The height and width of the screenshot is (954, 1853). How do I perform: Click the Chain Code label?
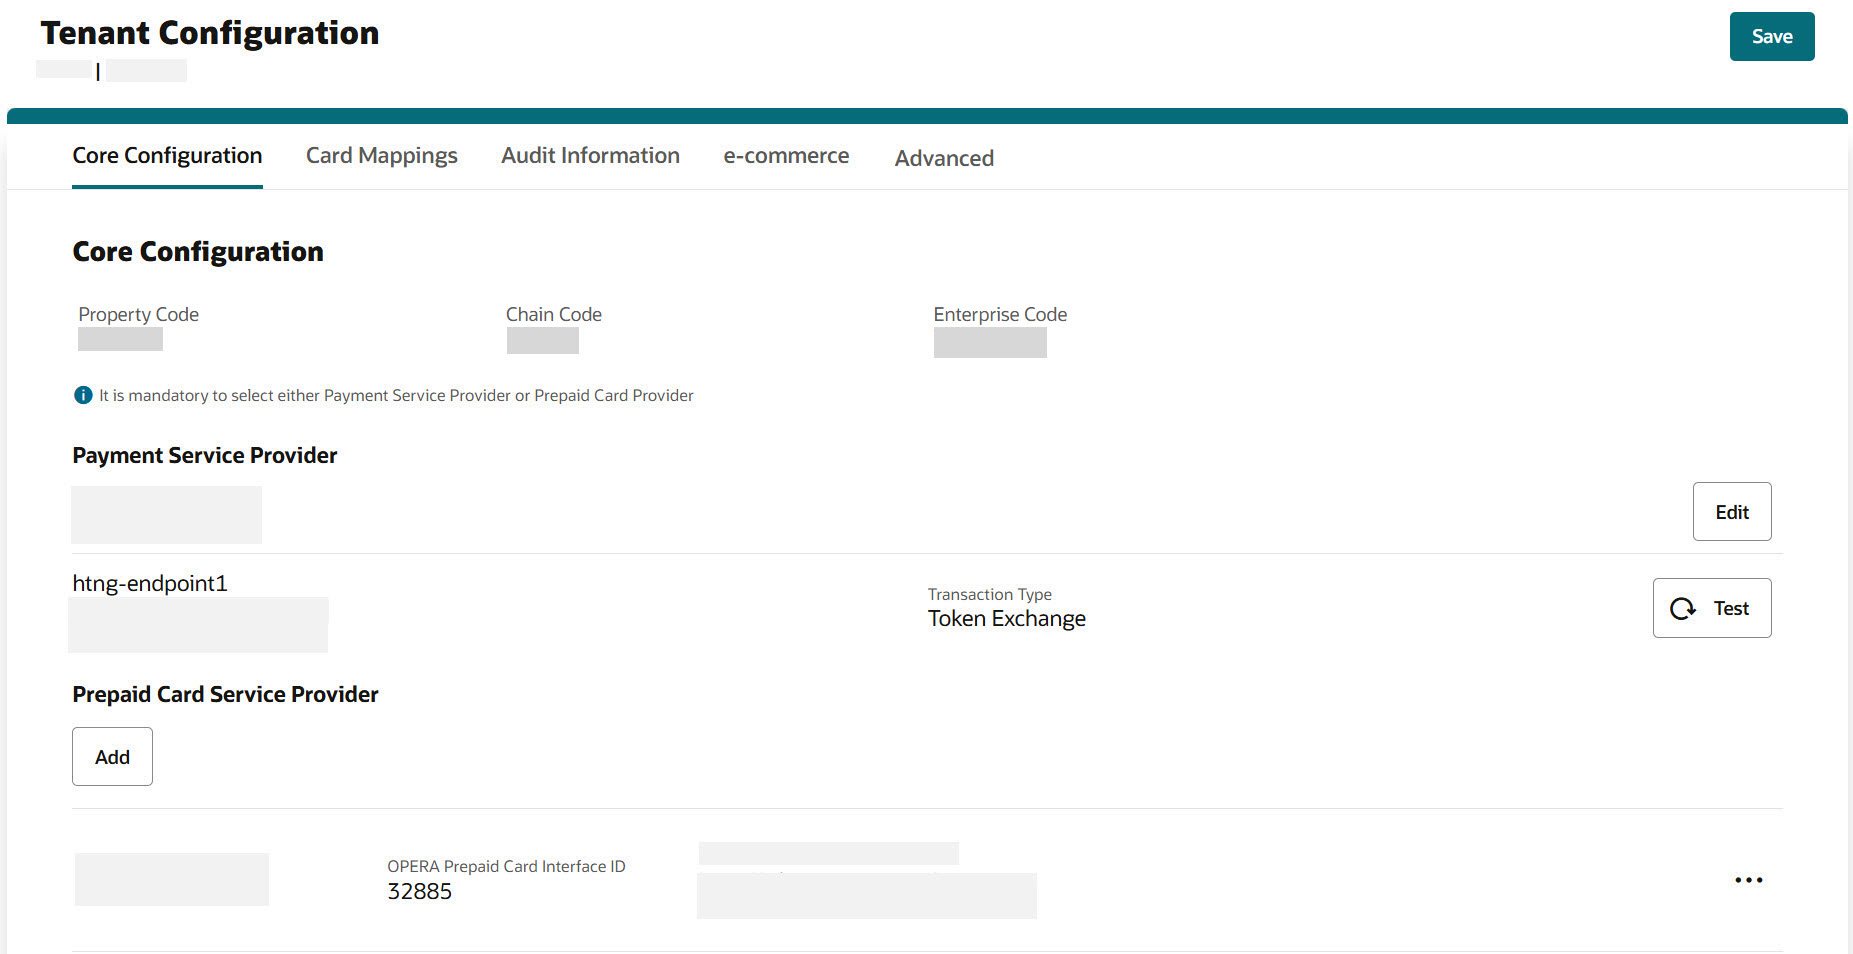point(554,314)
